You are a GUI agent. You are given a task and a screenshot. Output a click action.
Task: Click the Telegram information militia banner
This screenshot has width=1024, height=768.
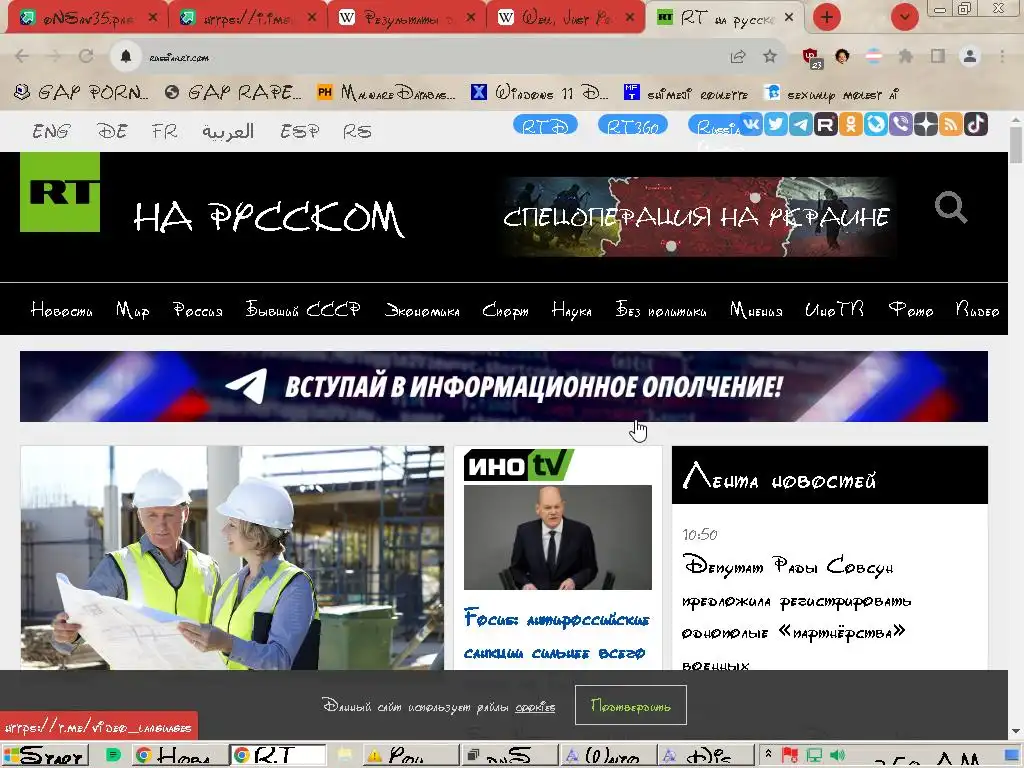pyautogui.click(x=504, y=387)
